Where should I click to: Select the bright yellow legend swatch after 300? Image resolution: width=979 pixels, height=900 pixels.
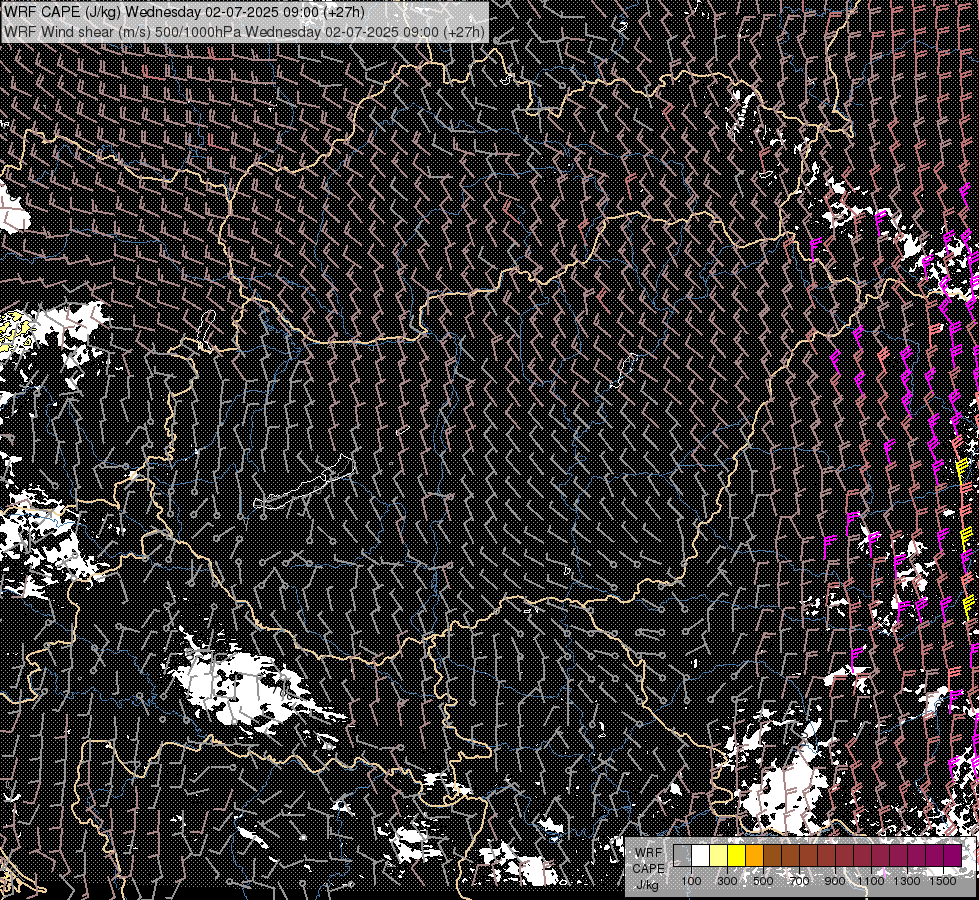click(x=737, y=856)
